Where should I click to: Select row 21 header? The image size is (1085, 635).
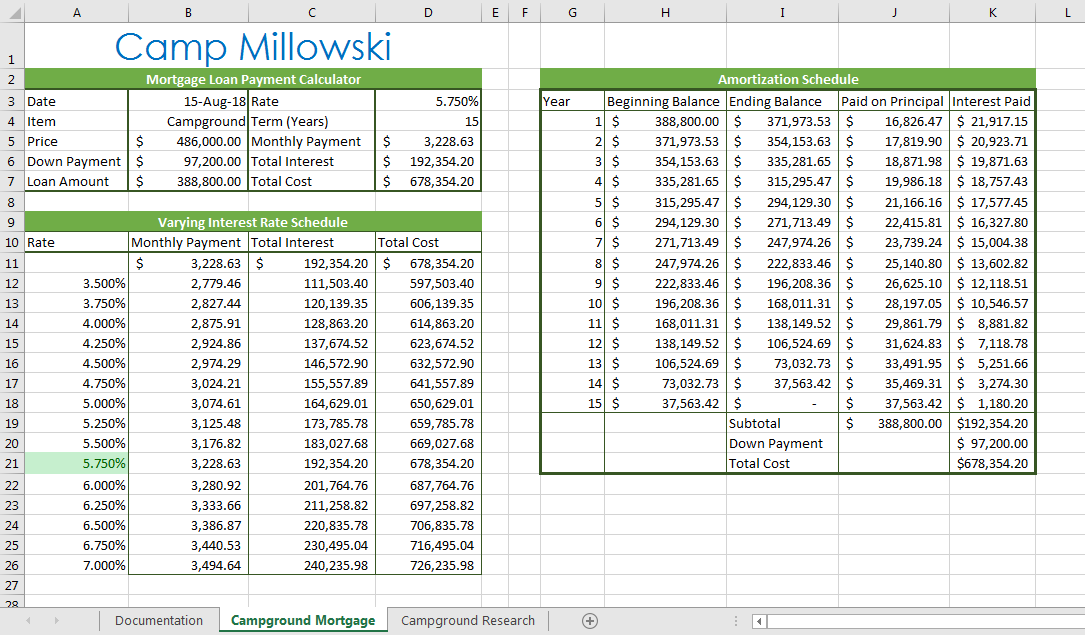[11, 464]
